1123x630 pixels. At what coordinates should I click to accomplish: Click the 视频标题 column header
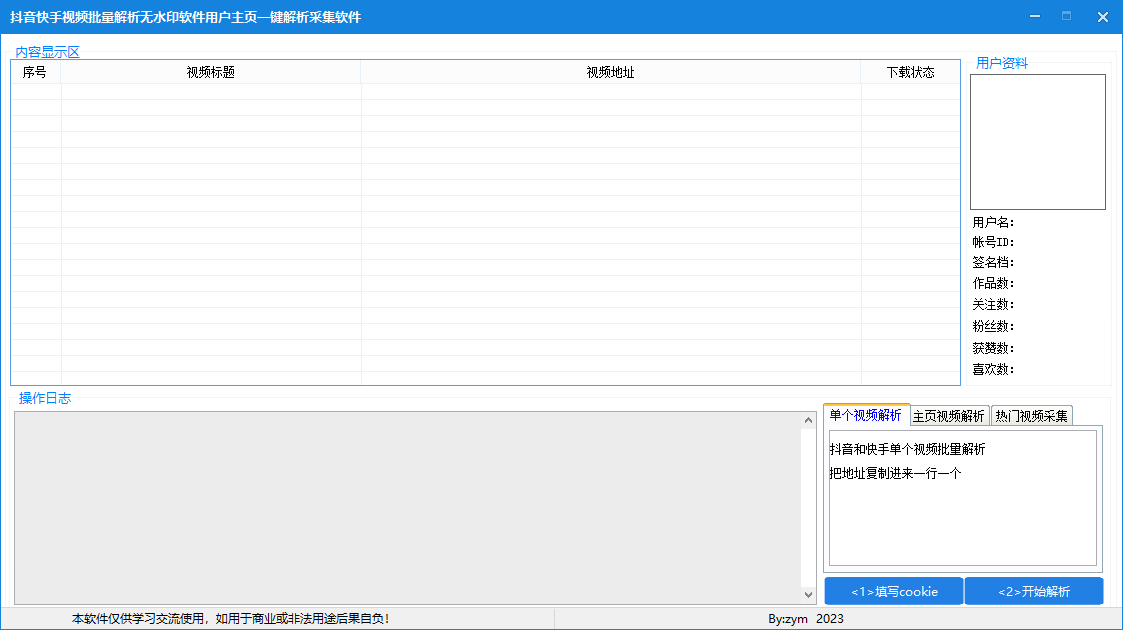point(211,72)
